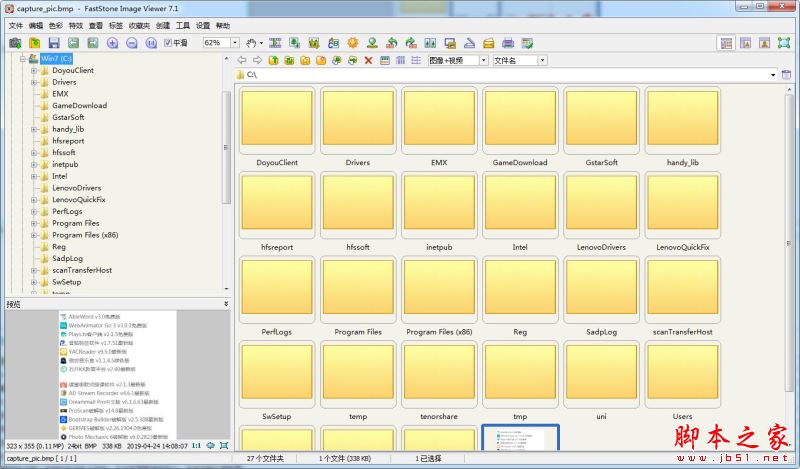Enter full screen with green corners icon

coord(784,43)
